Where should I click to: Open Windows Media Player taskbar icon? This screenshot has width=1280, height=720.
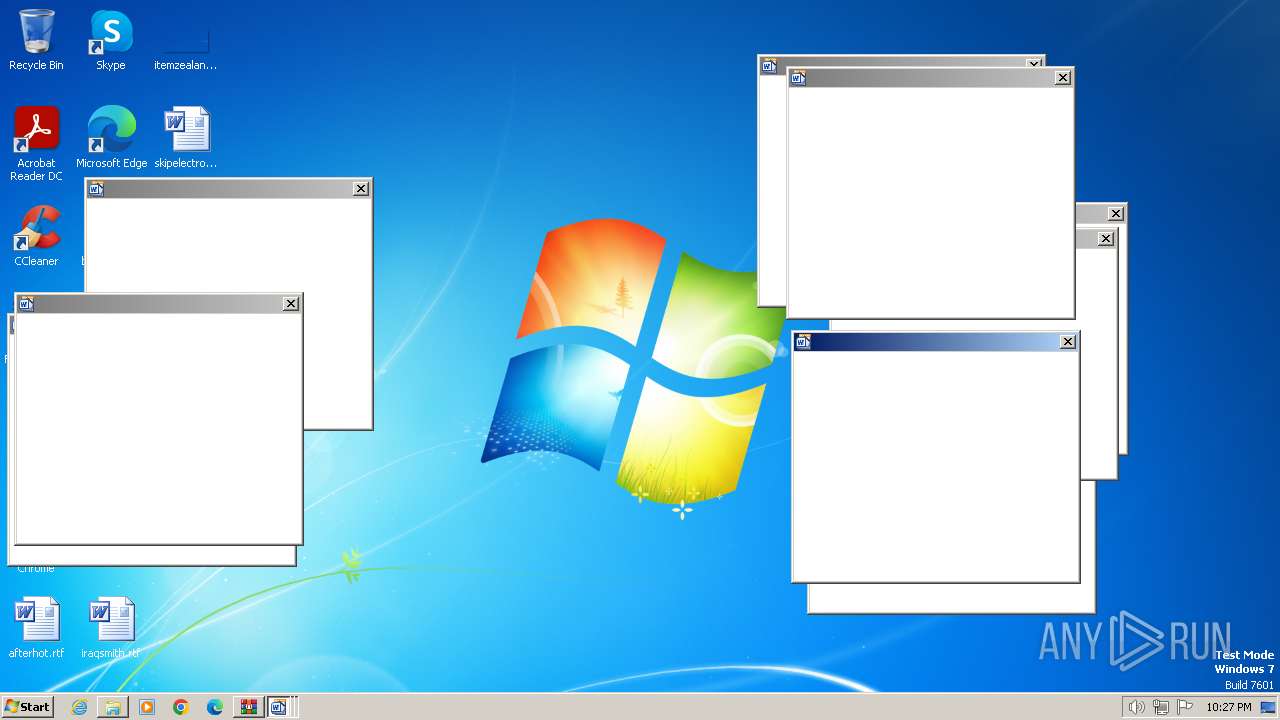147,707
